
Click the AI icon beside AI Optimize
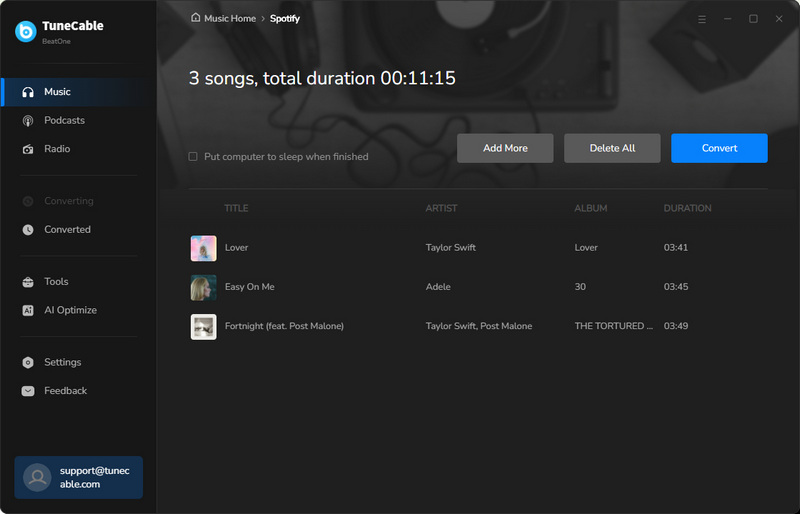click(28, 310)
